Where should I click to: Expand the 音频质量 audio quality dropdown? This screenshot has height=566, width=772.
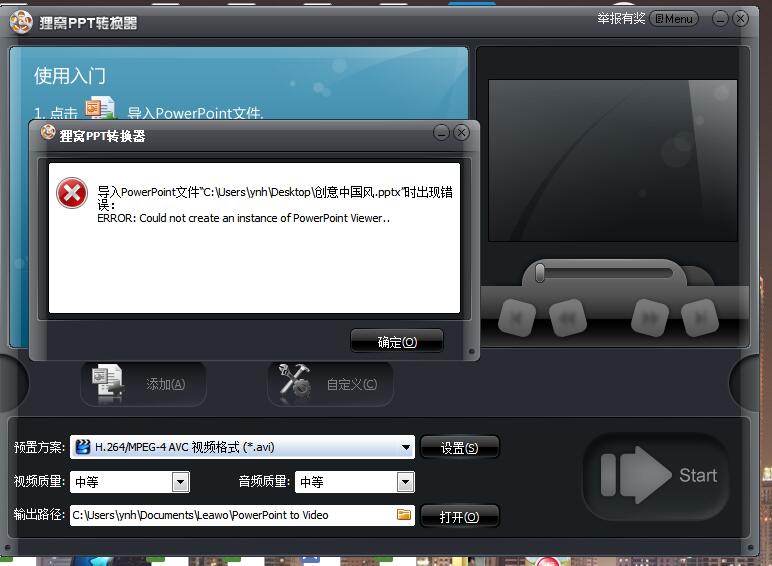[x=405, y=482]
